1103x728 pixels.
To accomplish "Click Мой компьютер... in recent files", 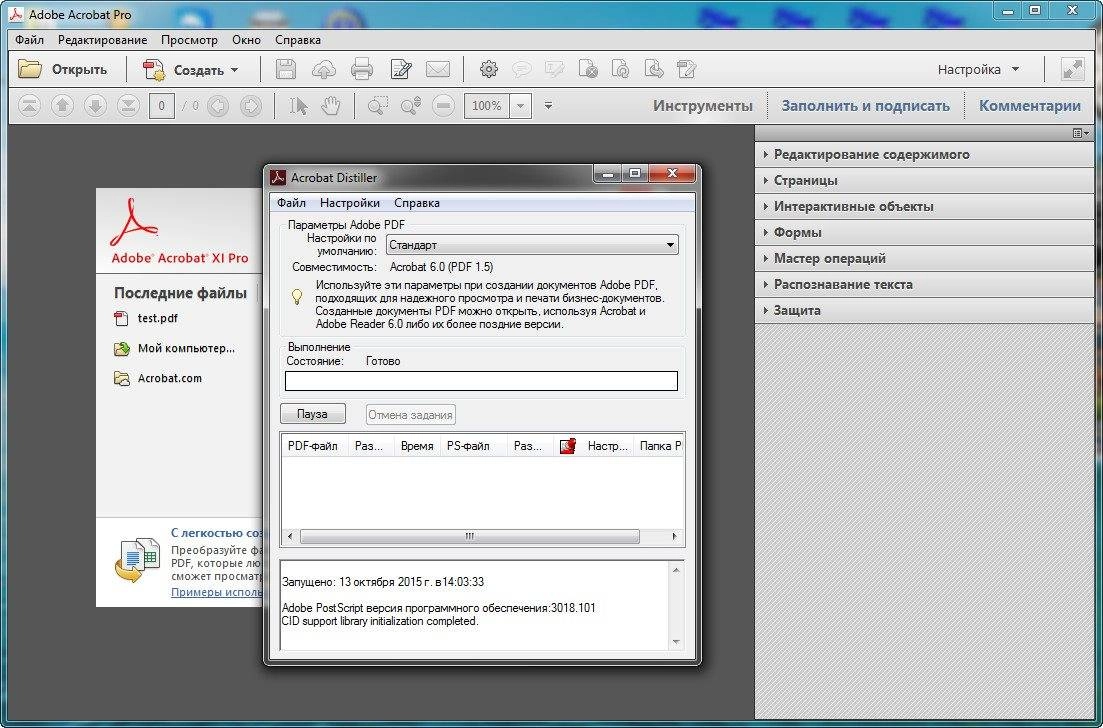I will [x=174, y=348].
